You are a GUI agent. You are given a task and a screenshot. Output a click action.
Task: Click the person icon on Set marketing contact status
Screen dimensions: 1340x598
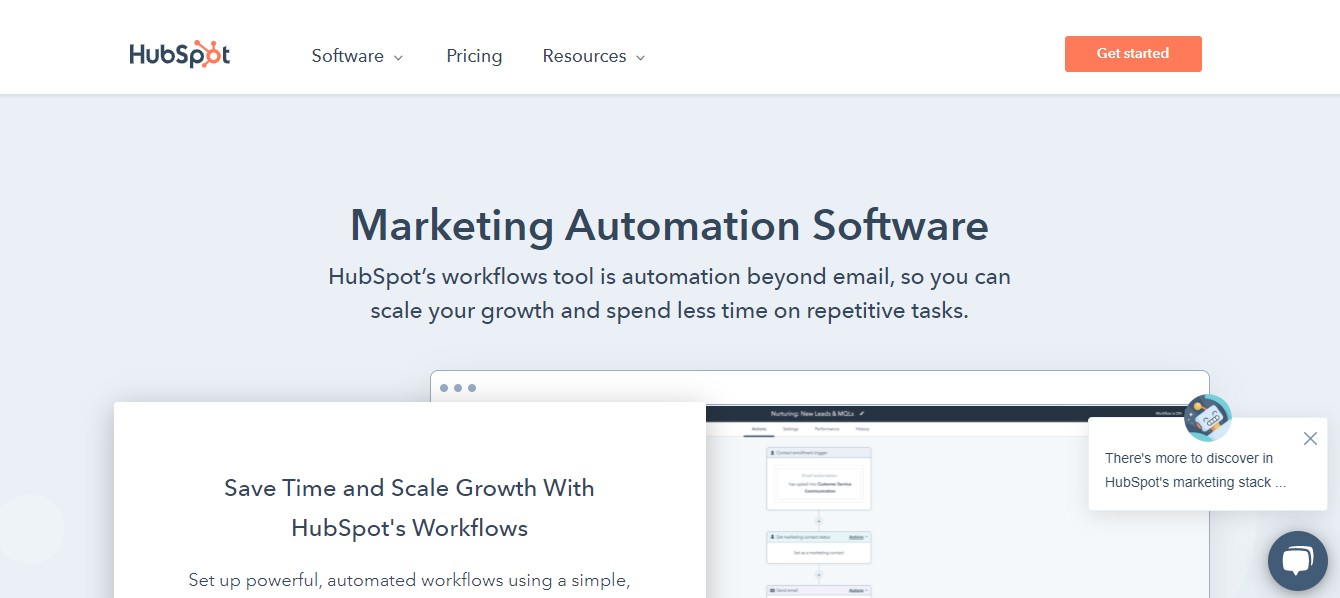[772, 537]
